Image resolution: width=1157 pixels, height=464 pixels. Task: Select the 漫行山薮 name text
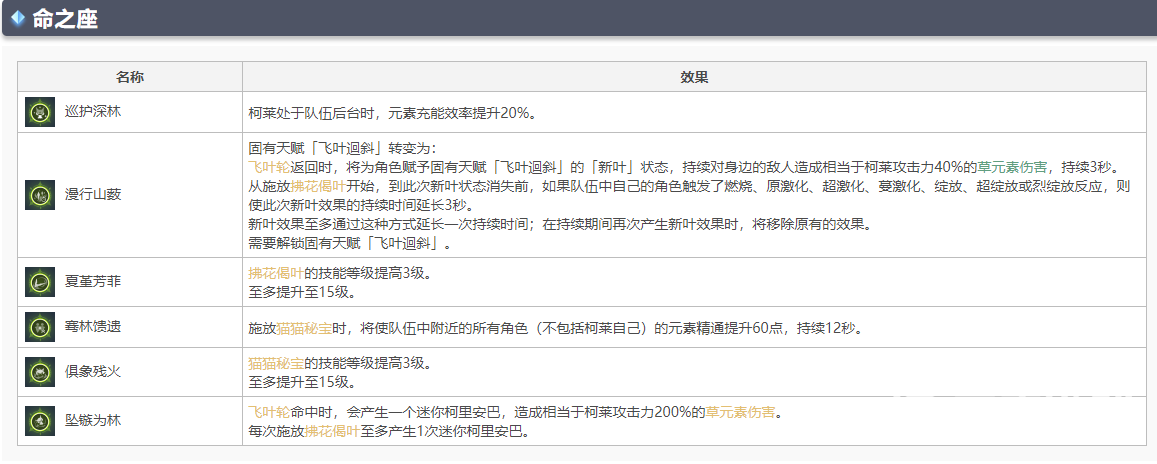(x=92, y=195)
